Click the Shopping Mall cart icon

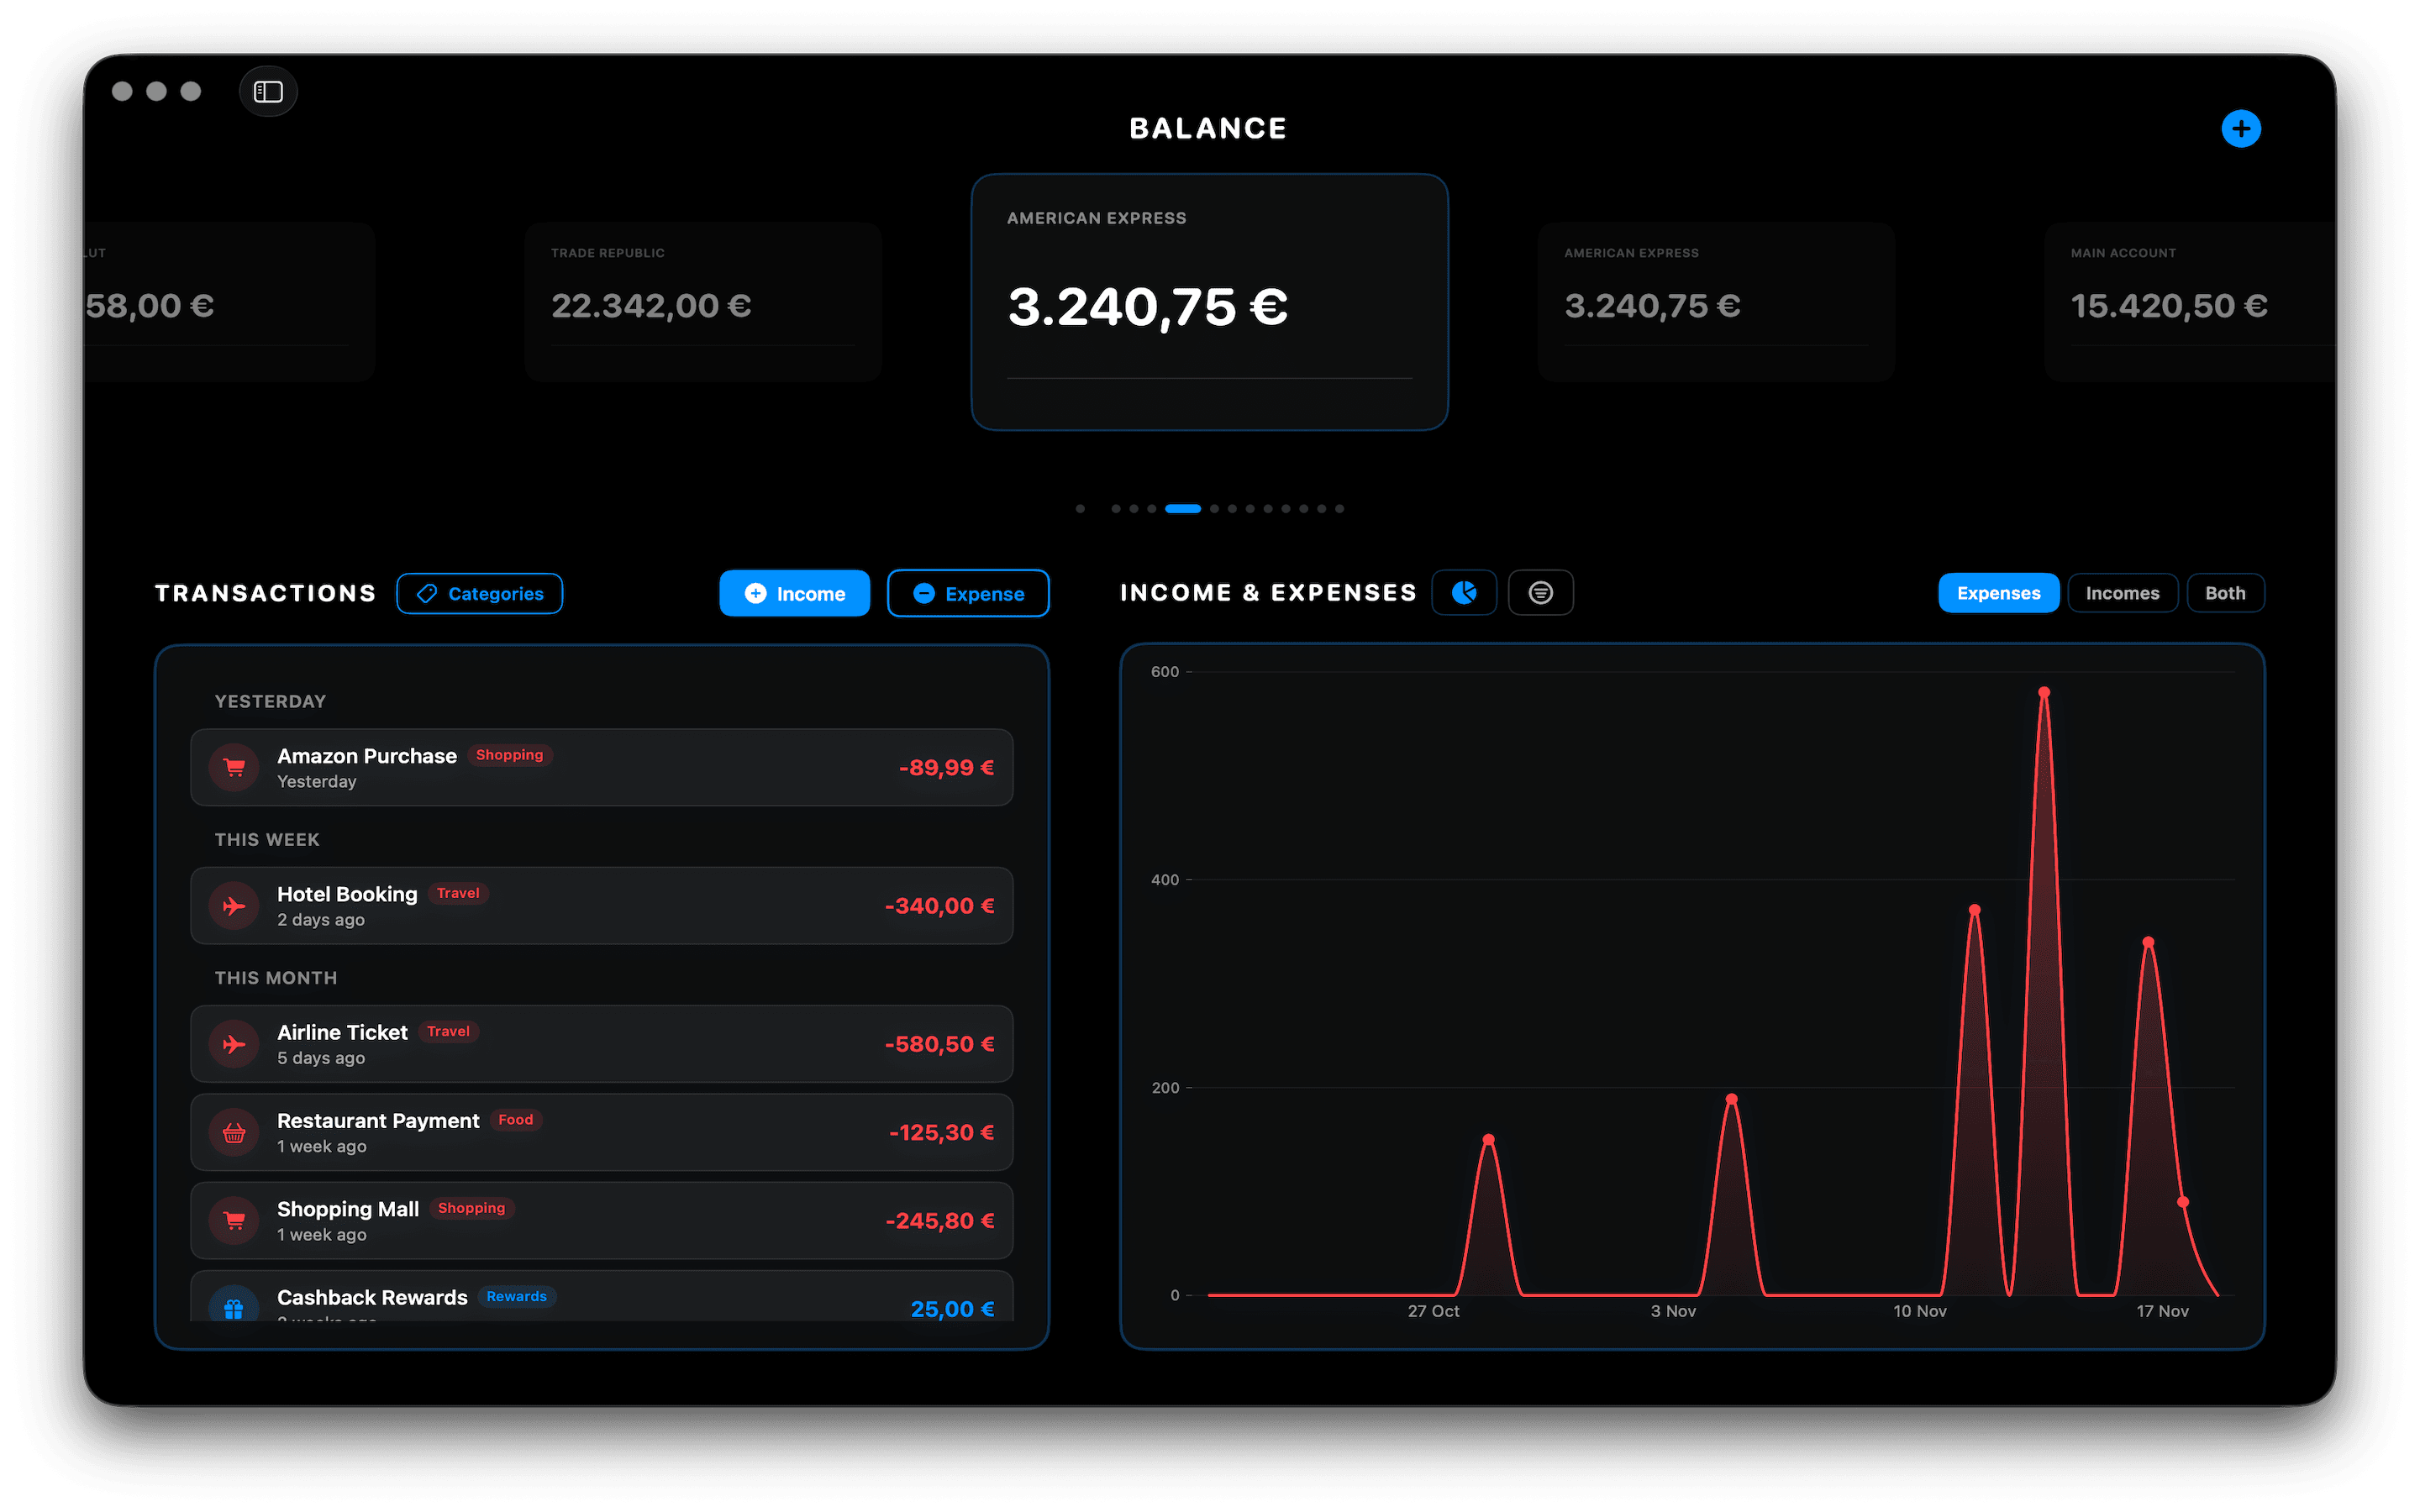[x=234, y=1221]
